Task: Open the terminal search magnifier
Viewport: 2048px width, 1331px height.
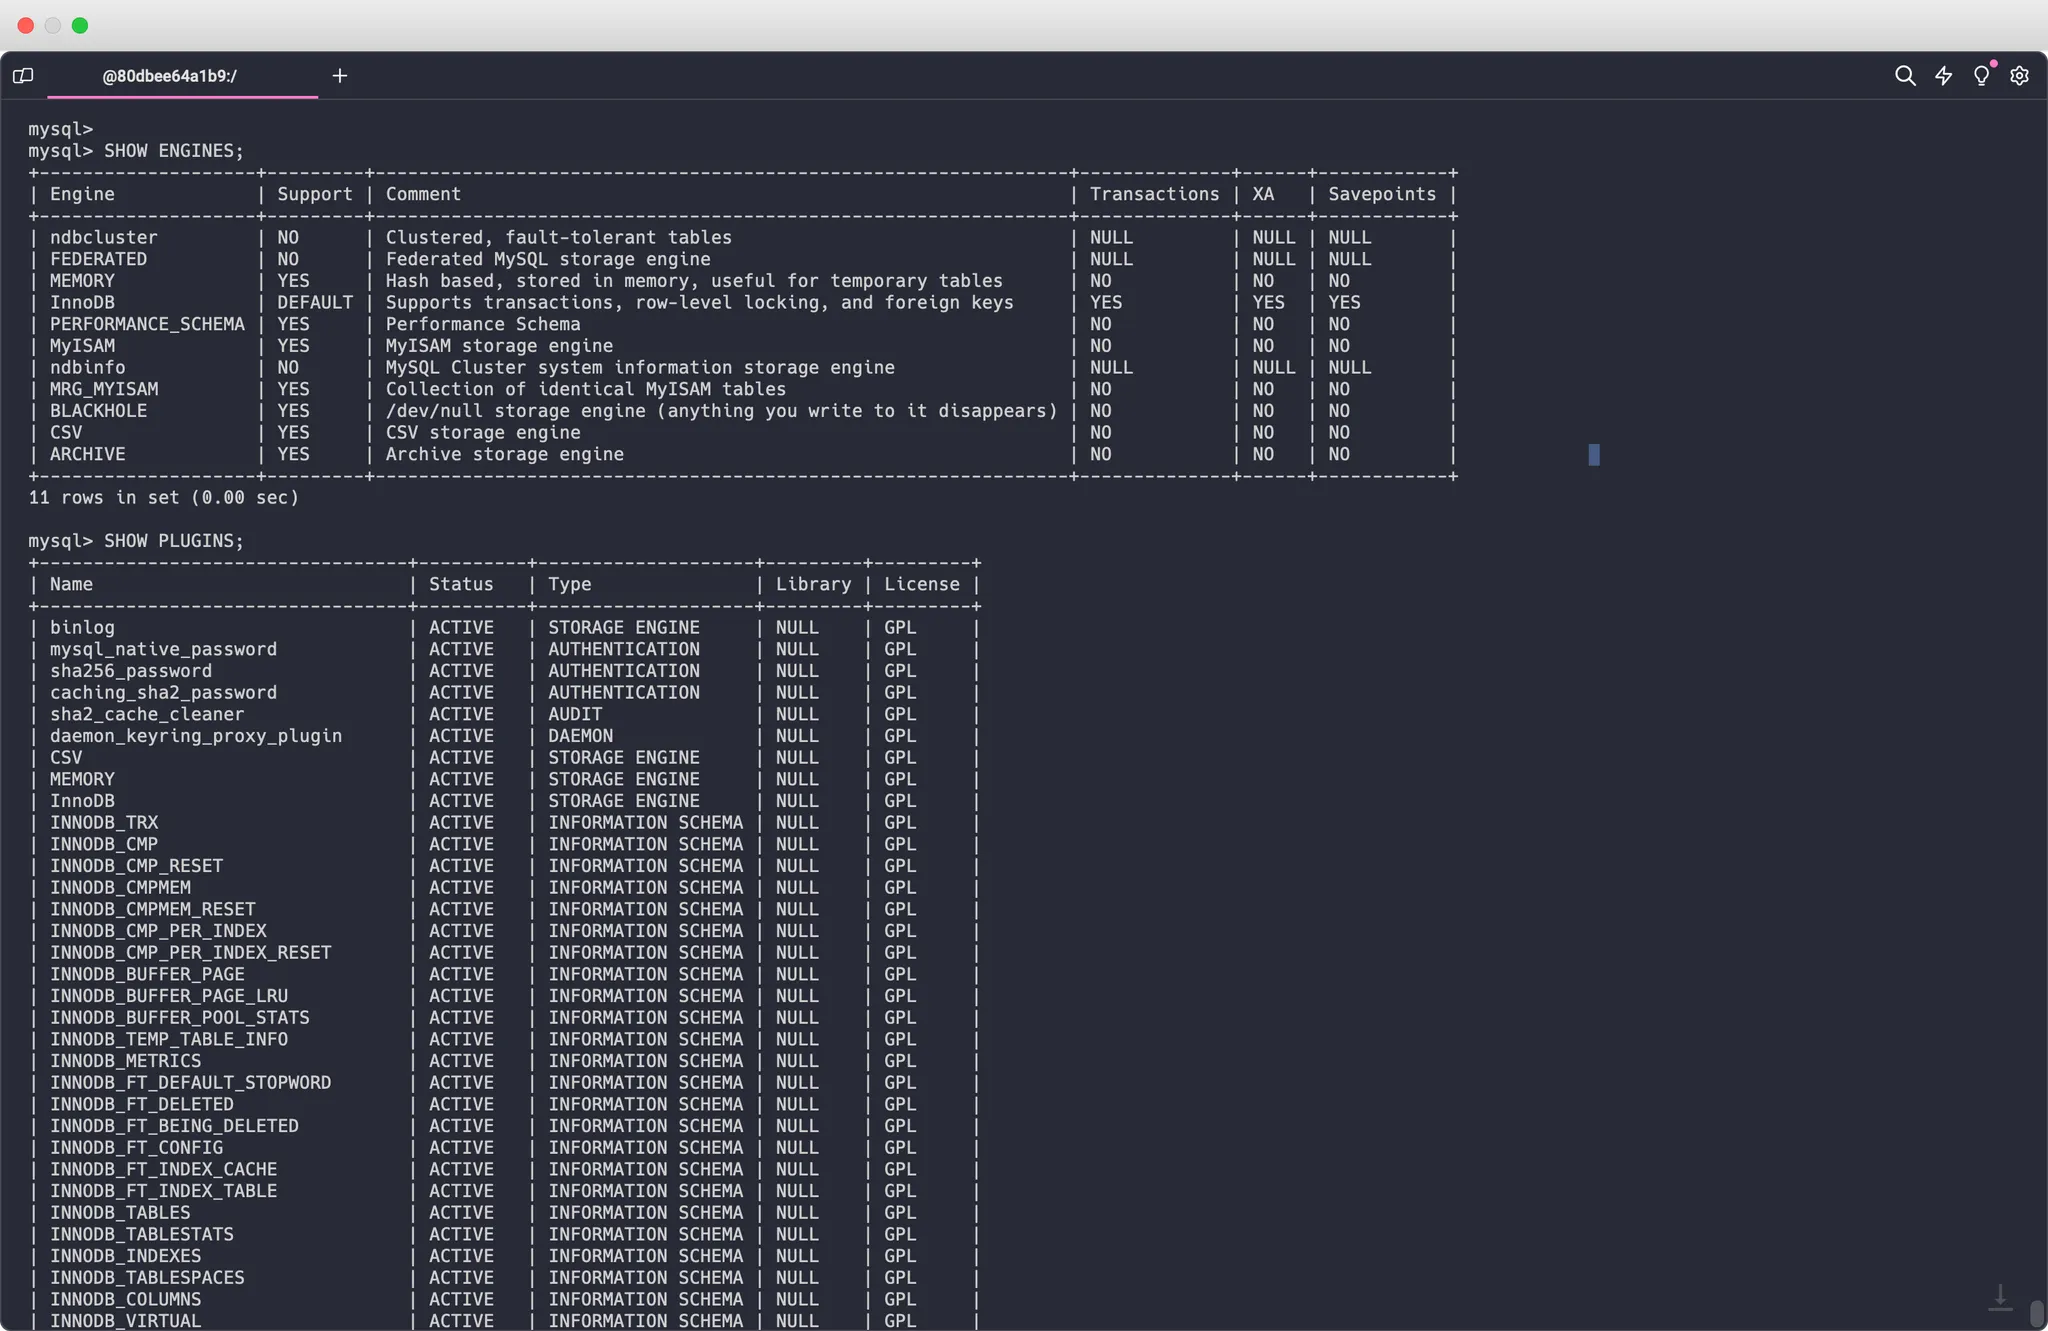Action: click(1905, 76)
